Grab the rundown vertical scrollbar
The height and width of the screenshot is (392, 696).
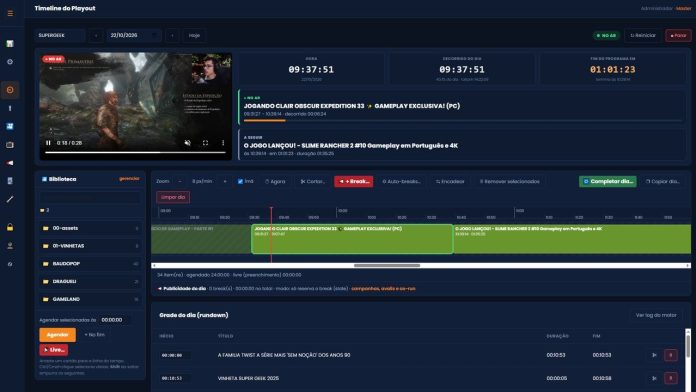688,346
